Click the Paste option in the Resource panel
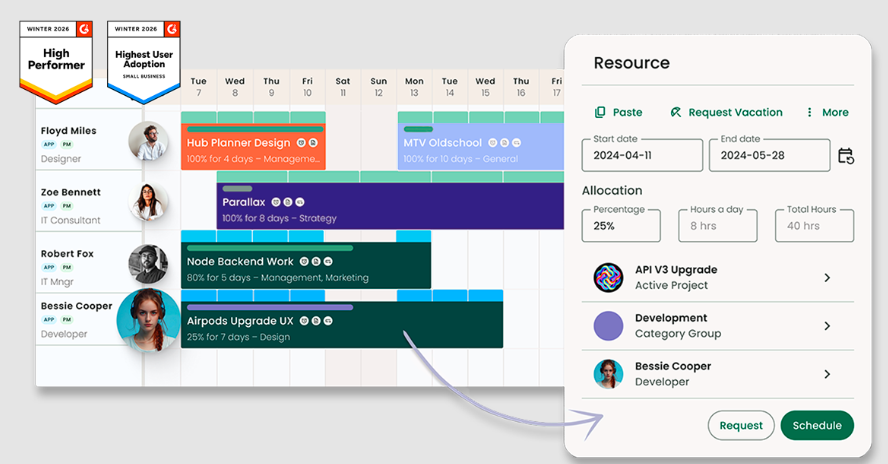The width and height of the screenshot is (888, 464). tap(618, 112)
